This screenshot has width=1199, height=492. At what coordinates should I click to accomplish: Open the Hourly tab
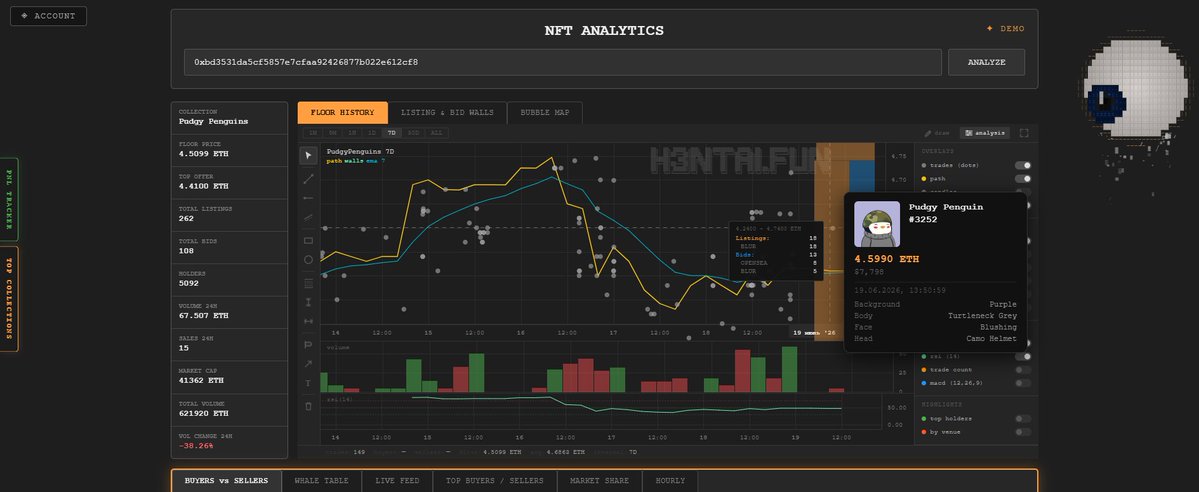[x=670, y=481]
